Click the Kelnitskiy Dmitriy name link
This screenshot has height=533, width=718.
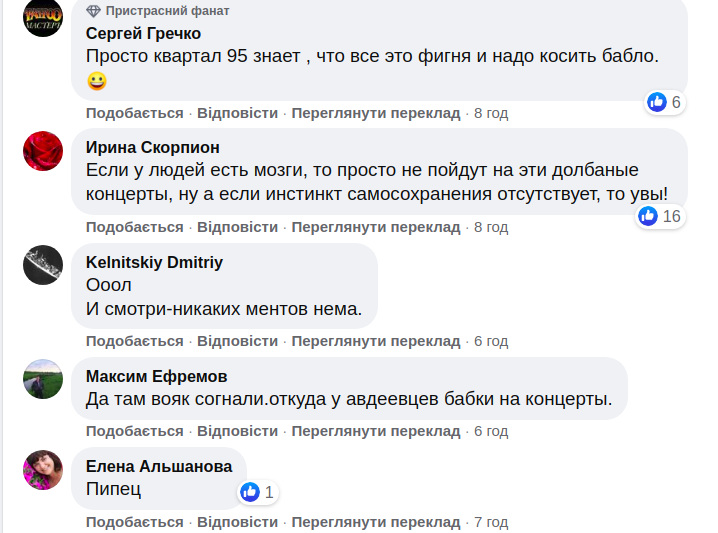[x=154, y=262]
